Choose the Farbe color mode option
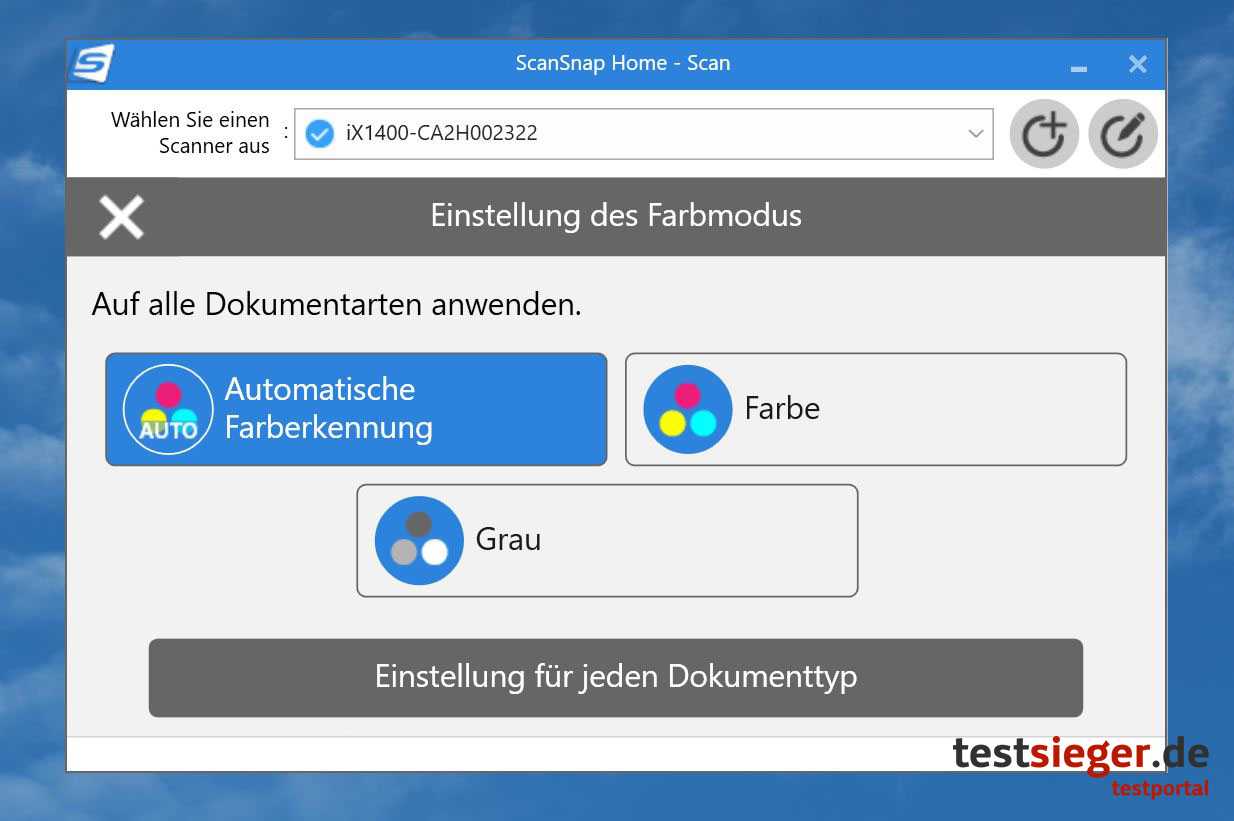The height and width of the screenshot is (821, 1234). click(x=875, y=409)
